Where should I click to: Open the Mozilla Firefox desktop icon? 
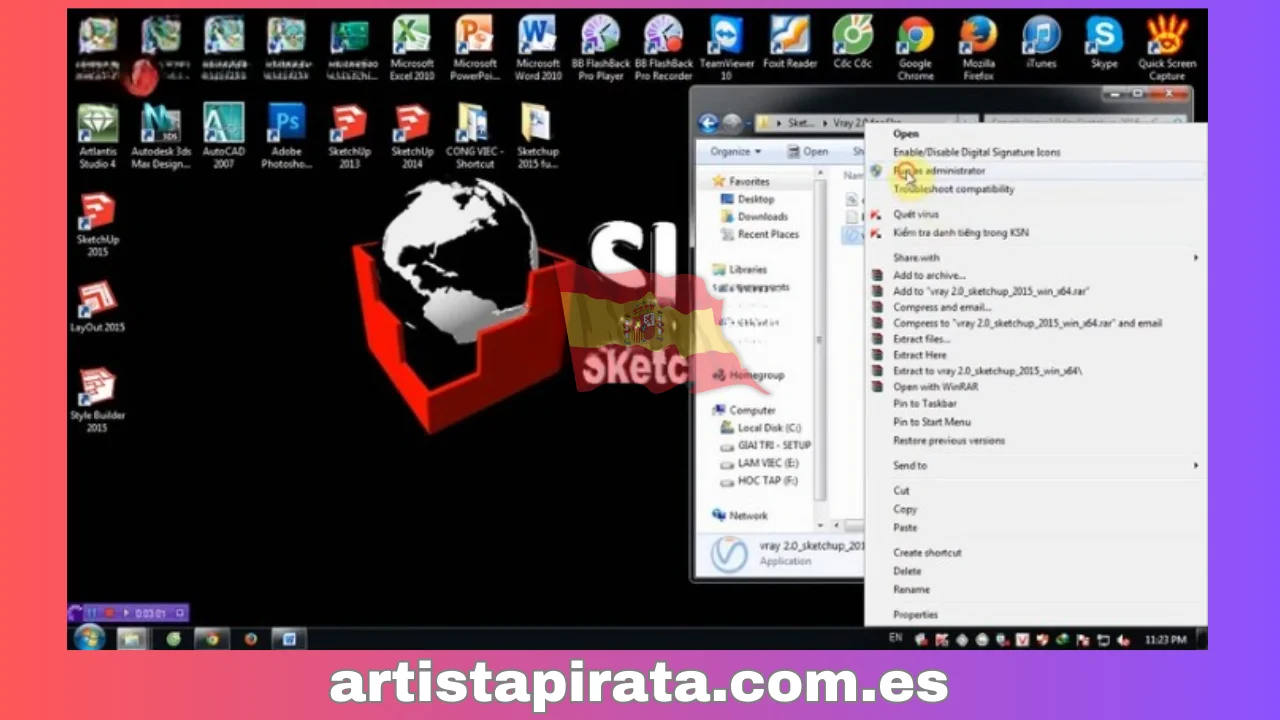[978, 48]
